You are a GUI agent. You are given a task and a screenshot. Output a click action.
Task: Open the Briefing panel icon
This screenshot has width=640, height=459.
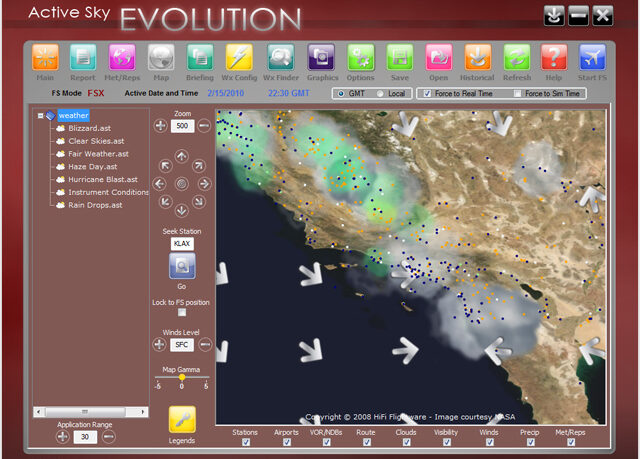200,58
